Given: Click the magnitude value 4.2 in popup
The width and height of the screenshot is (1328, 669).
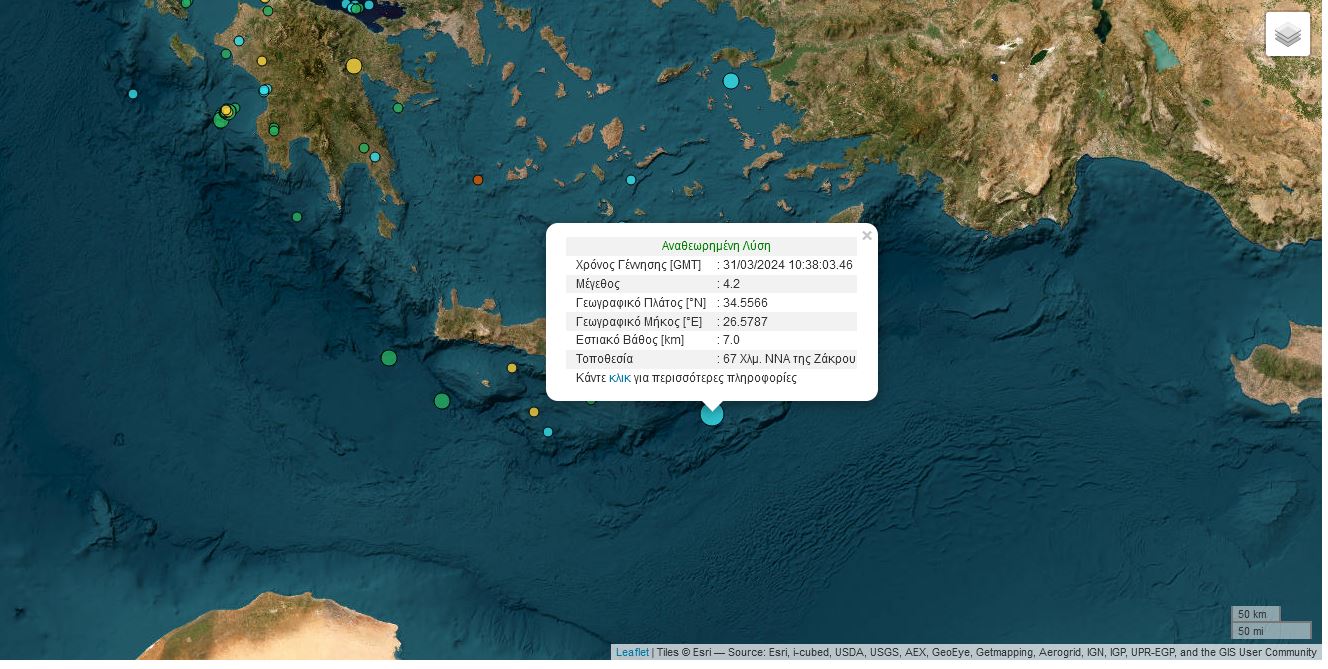Looking at the screenshot, I should [x=731, y=284].
